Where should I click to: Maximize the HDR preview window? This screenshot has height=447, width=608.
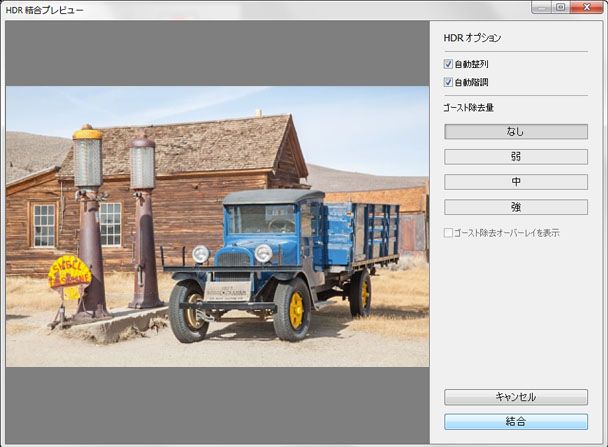tap(561, 7)
